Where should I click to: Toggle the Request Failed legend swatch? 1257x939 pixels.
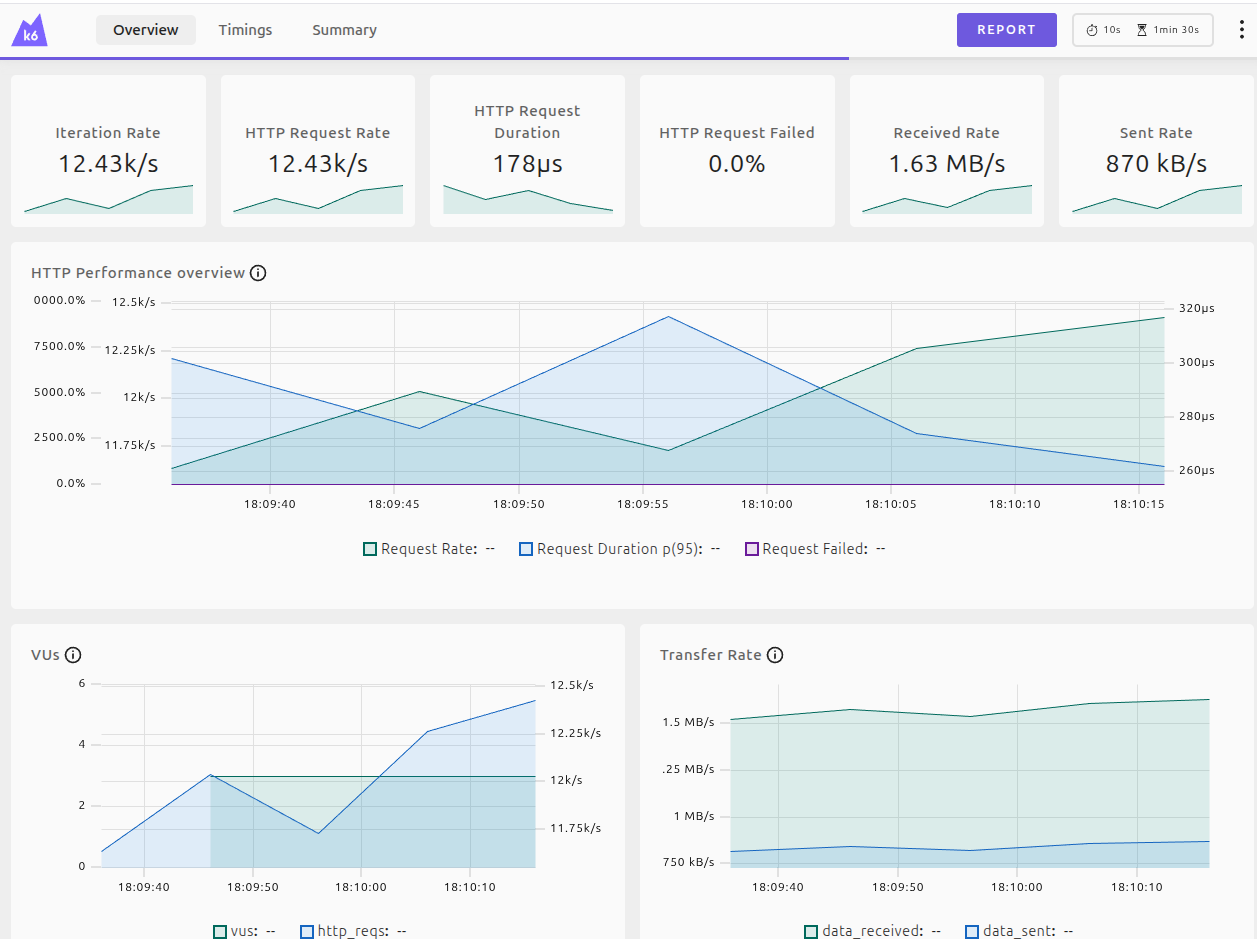pos(752,549)
